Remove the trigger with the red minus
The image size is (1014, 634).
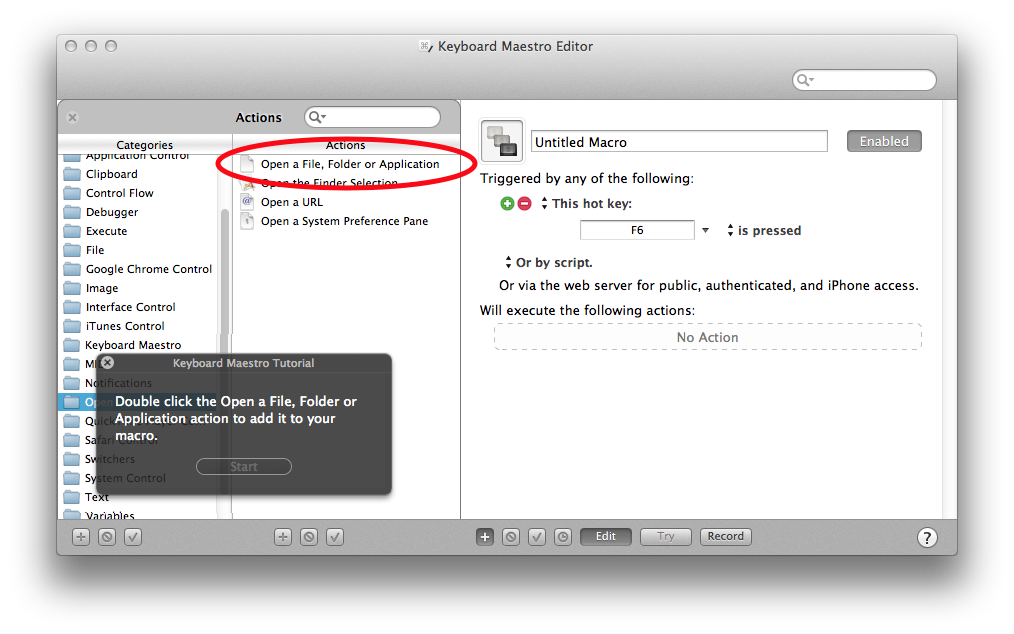pos(524,204)
